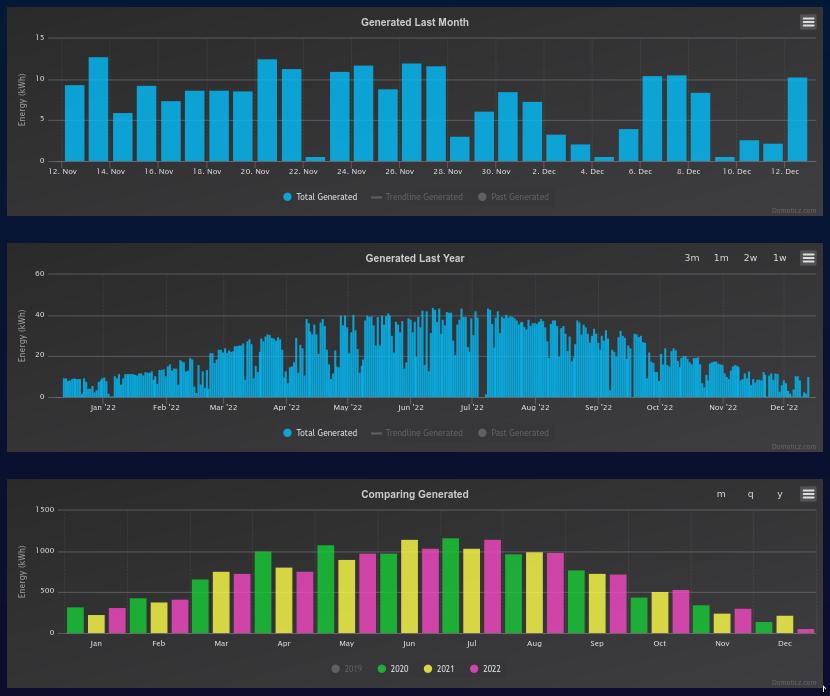Enable the 2019 series in comparison legend
830x696 pixels.
click(347, 669)
